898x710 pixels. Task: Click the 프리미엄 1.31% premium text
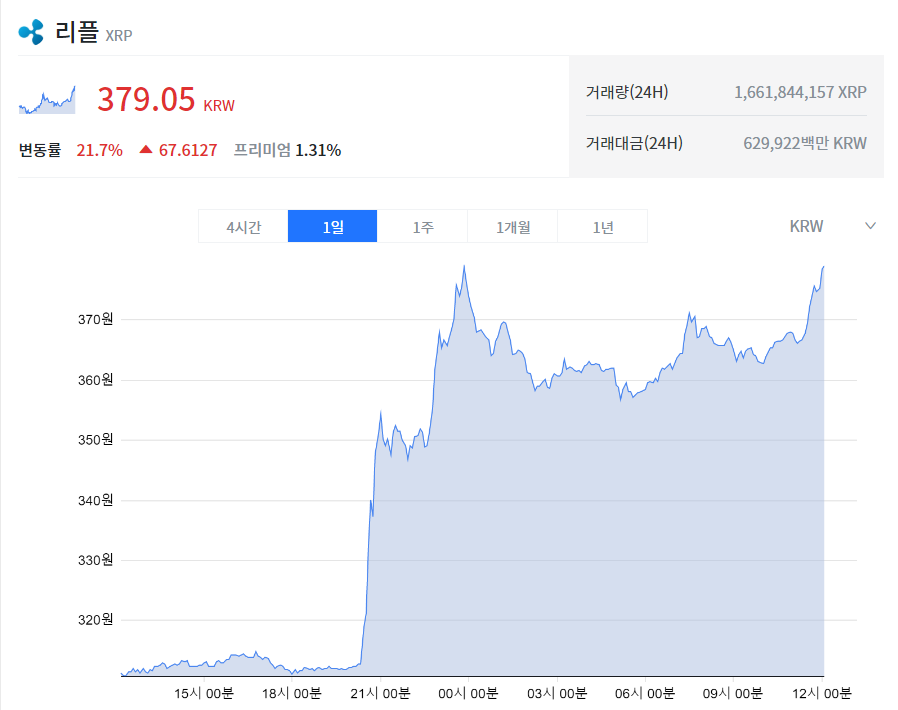(287, 150)
